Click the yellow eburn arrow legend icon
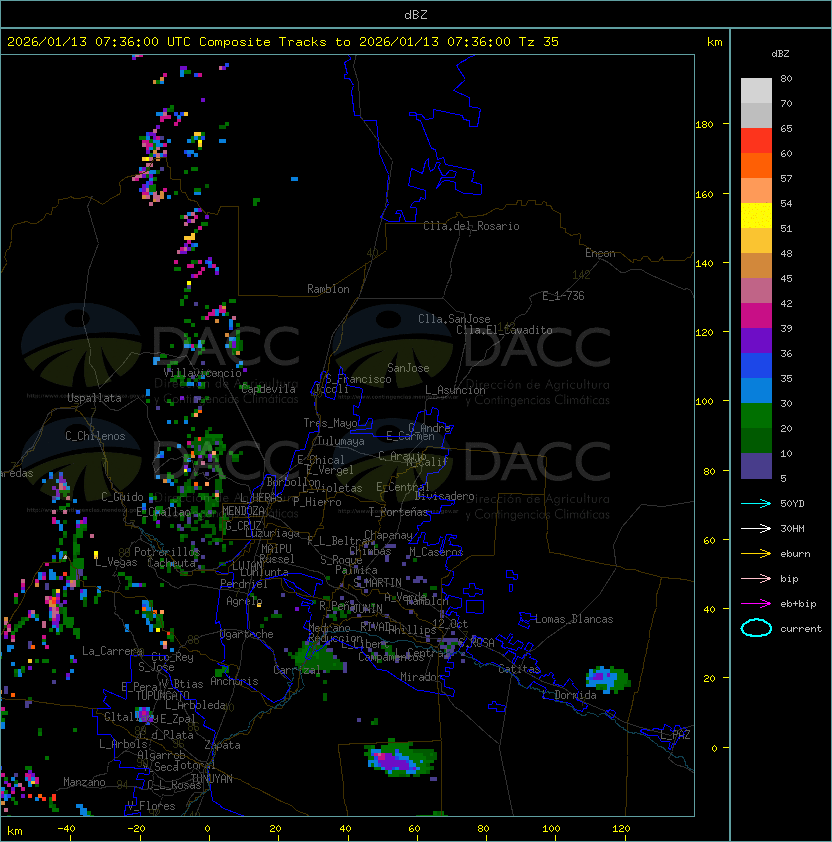 coord(756,554)
